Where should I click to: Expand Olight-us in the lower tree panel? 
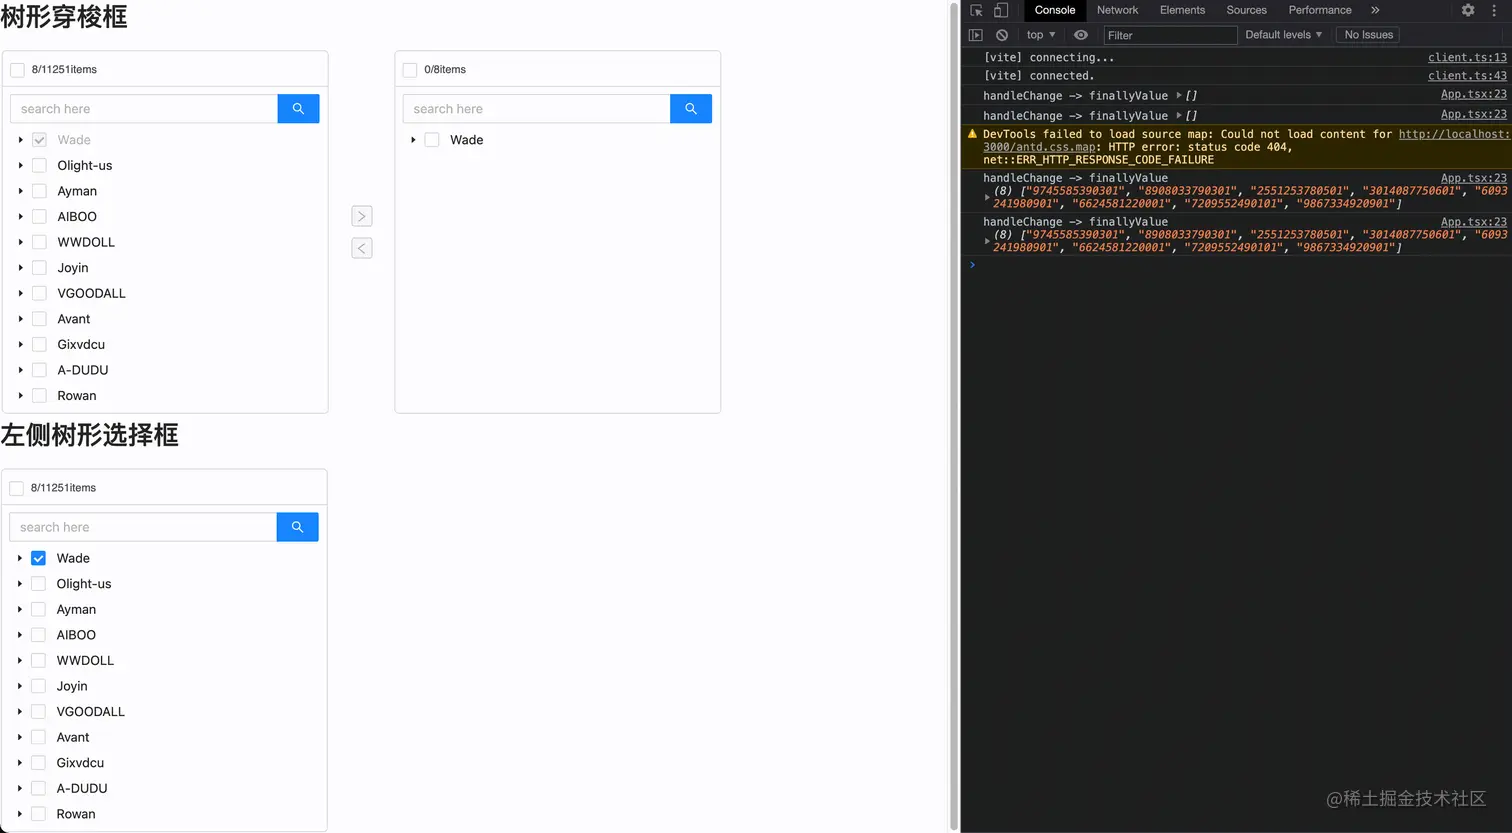(19, 584)
